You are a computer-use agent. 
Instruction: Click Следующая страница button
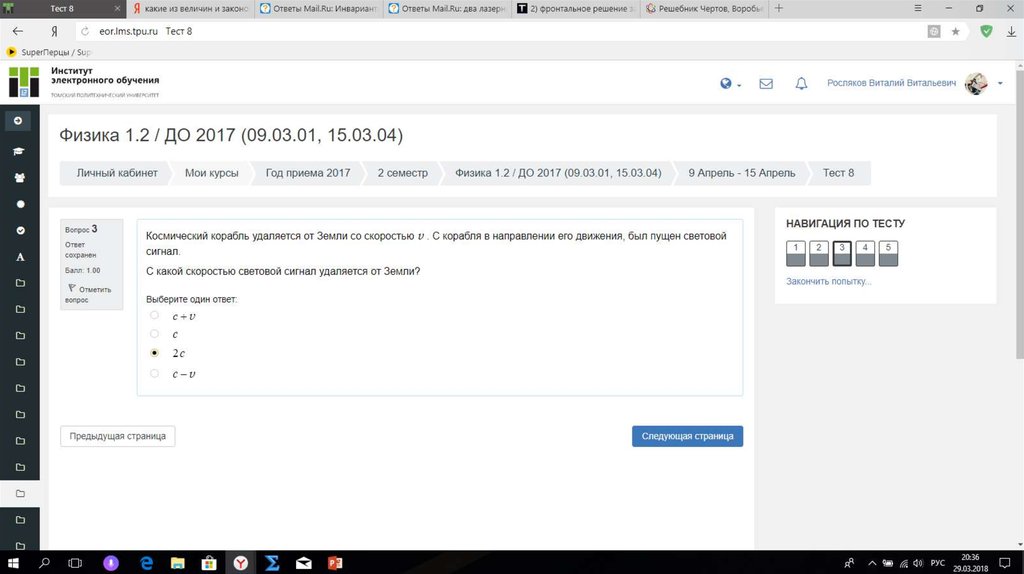tap(687, 436)
